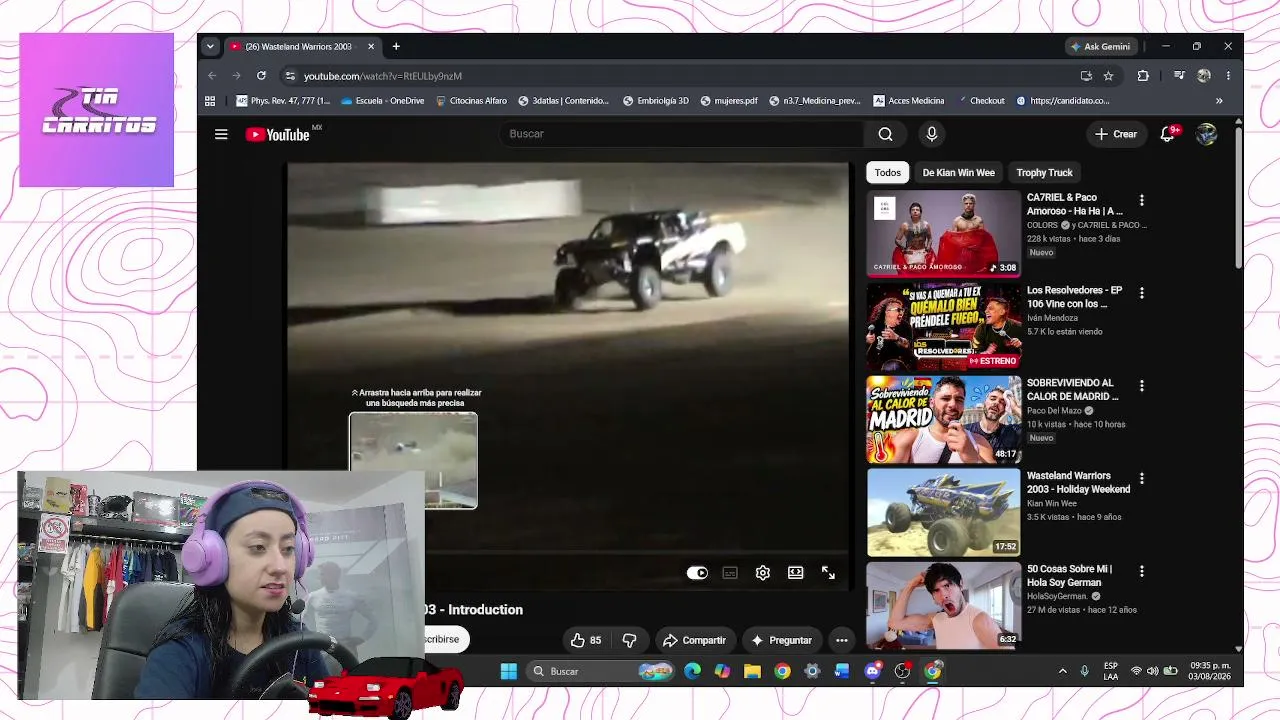Viewport: 1280px width, 720px height.
Task: Open the Windows Start menu
Action: pos(508,671)
